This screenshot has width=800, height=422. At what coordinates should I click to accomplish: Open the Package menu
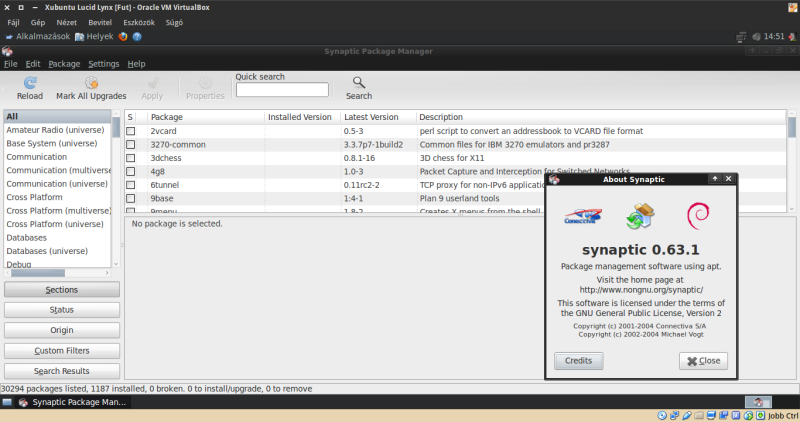64,64
